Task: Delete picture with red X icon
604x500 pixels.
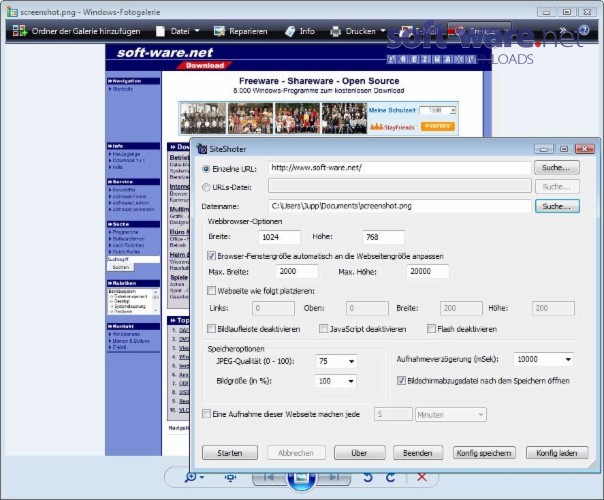Action: point(422,477)
